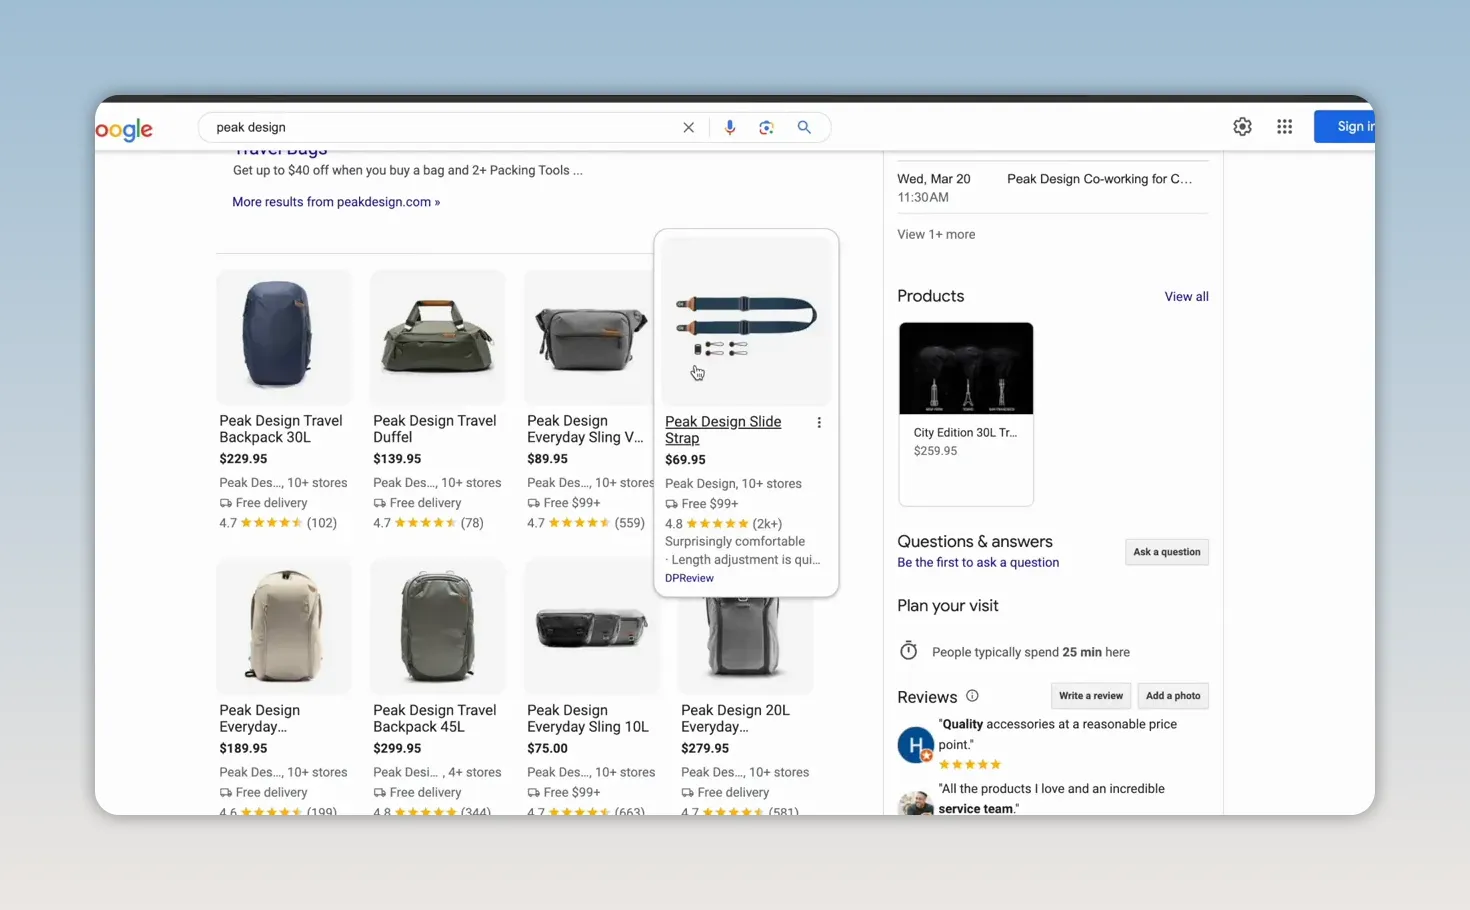Click the 'Write a review' button
1470x910 pixels.
[1091, 696]
